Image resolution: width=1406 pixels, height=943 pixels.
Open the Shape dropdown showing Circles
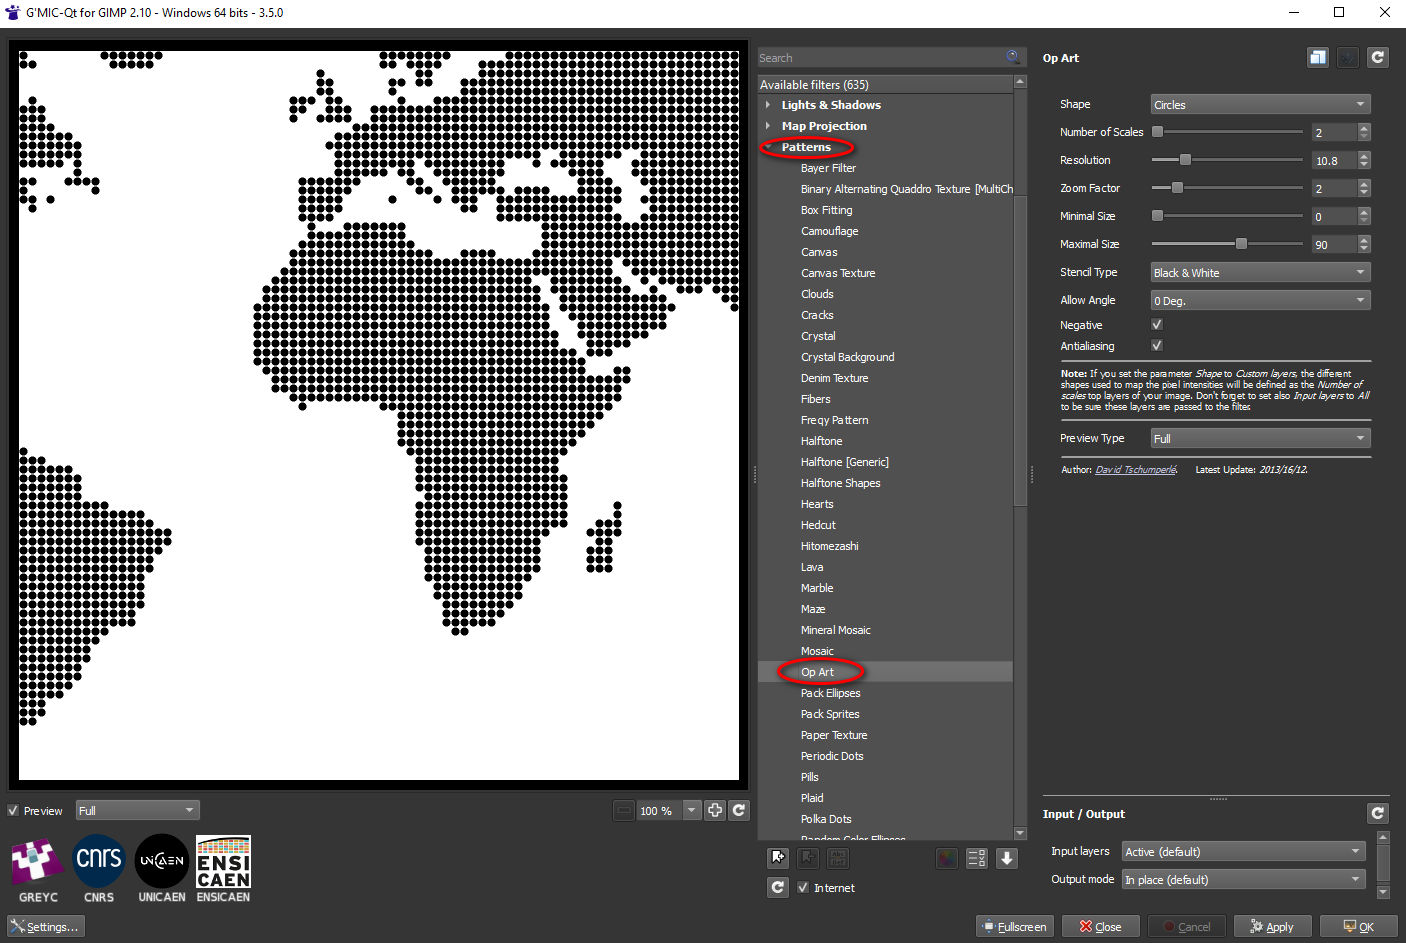[1259, 105]
